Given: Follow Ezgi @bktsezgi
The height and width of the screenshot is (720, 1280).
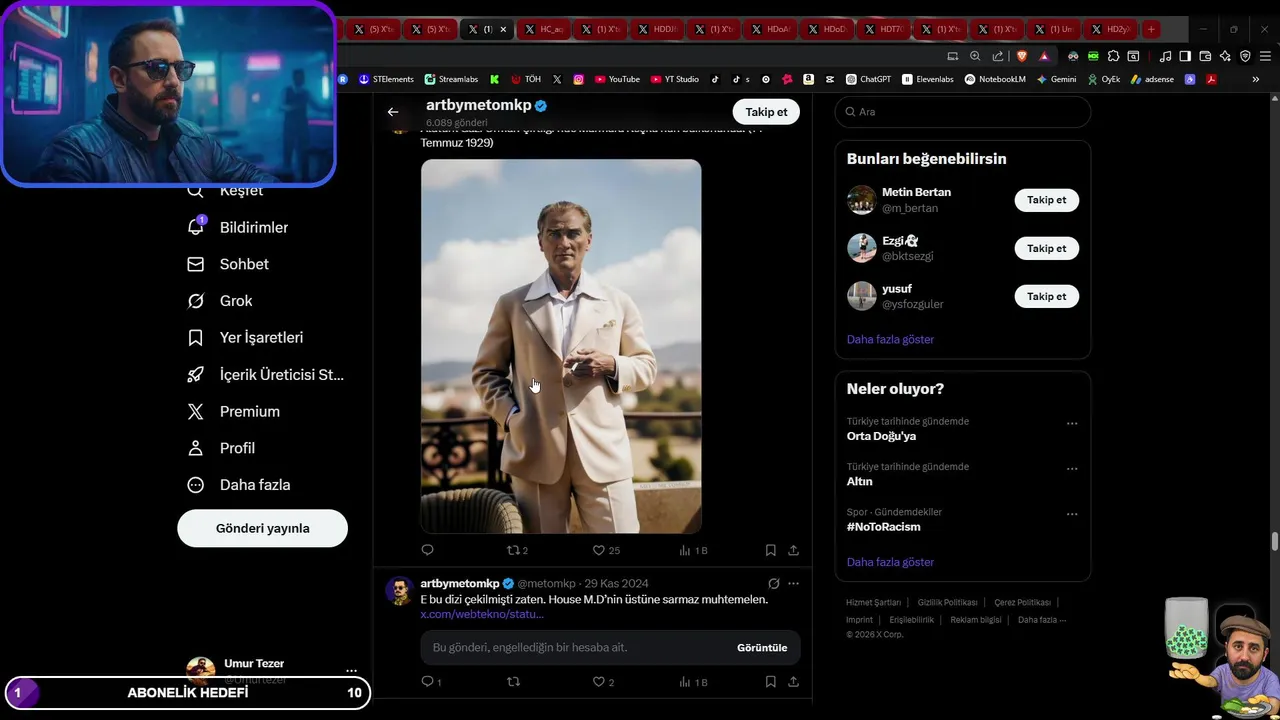Looking at the screenshot, I should point(1046,248).
